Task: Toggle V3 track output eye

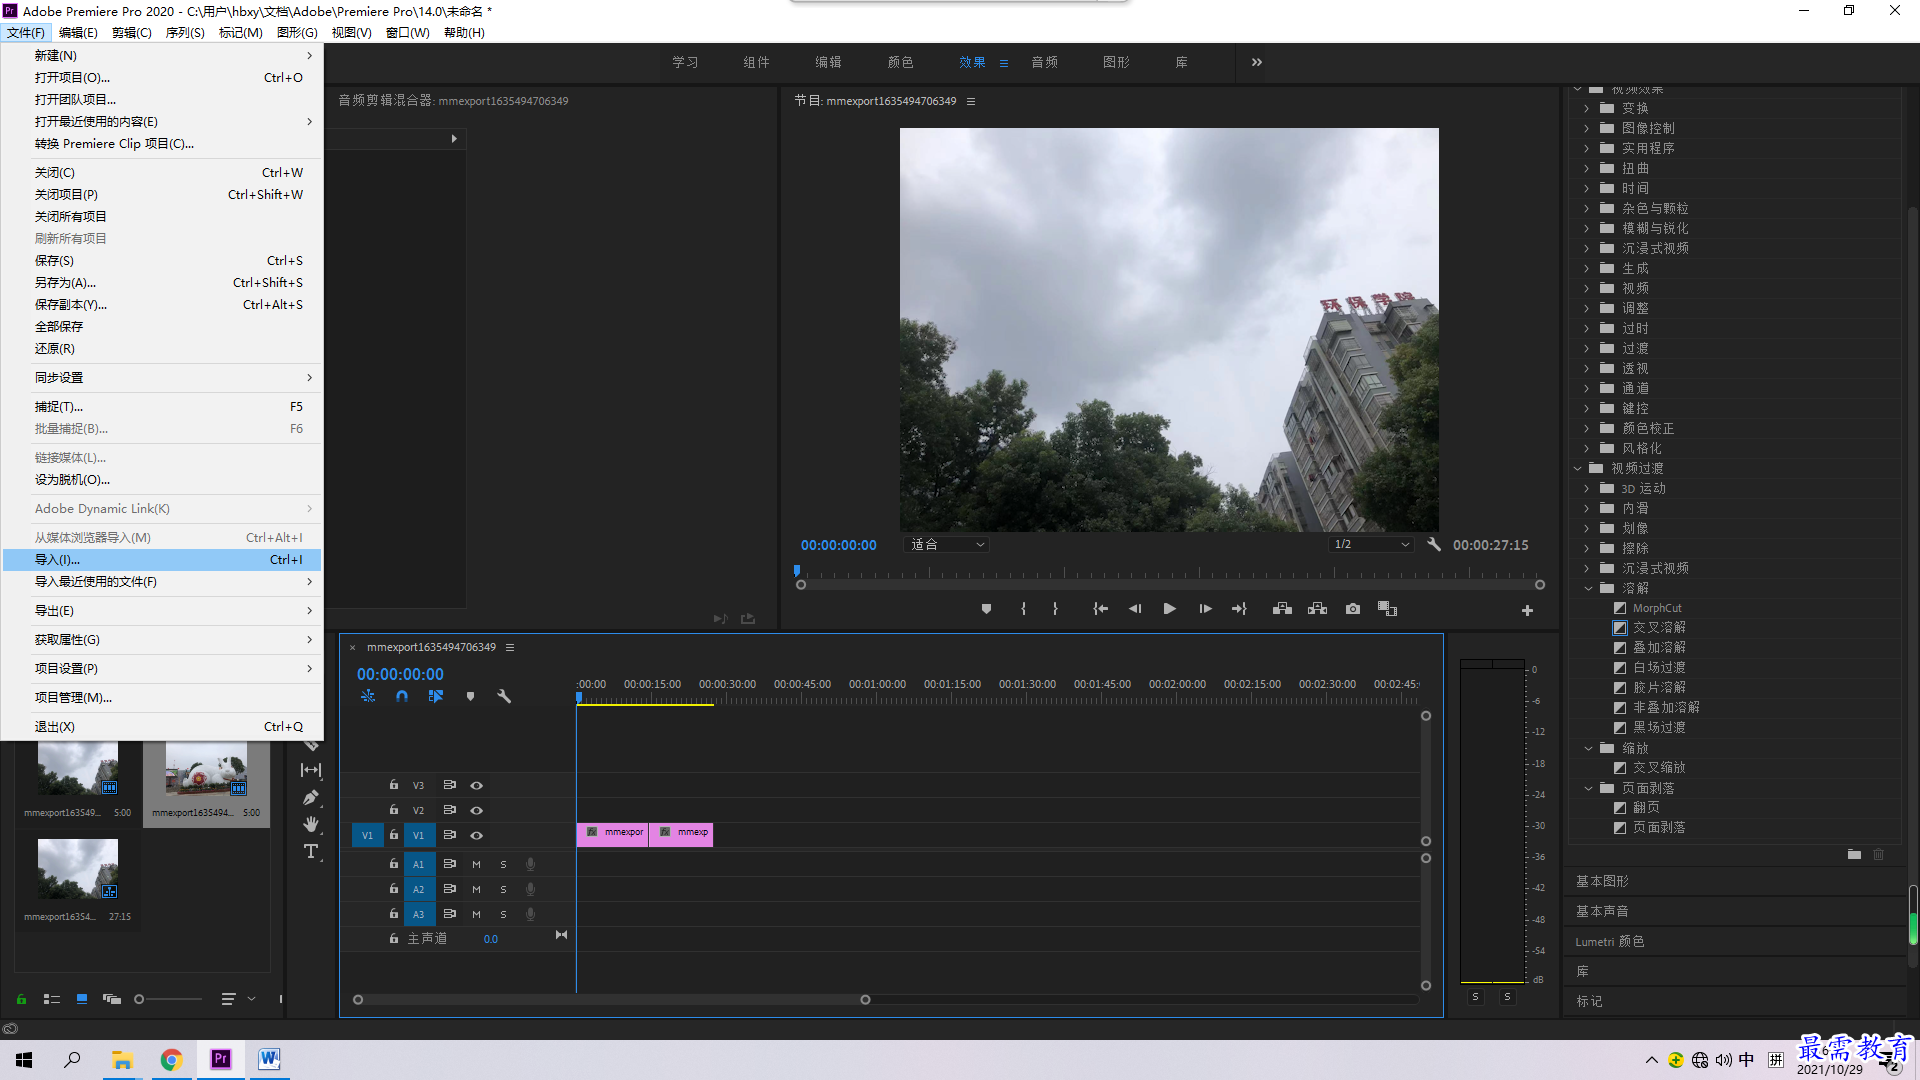Action: point(477,786)
